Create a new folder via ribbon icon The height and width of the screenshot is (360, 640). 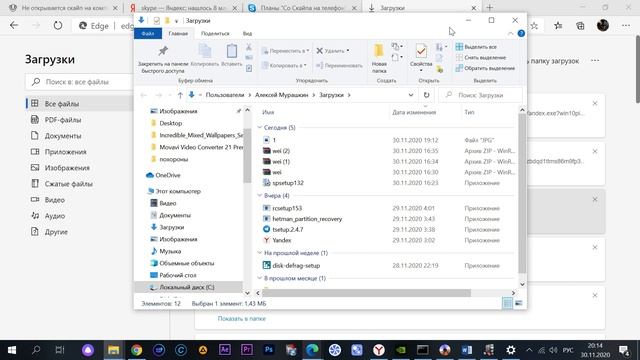point(379,51)
